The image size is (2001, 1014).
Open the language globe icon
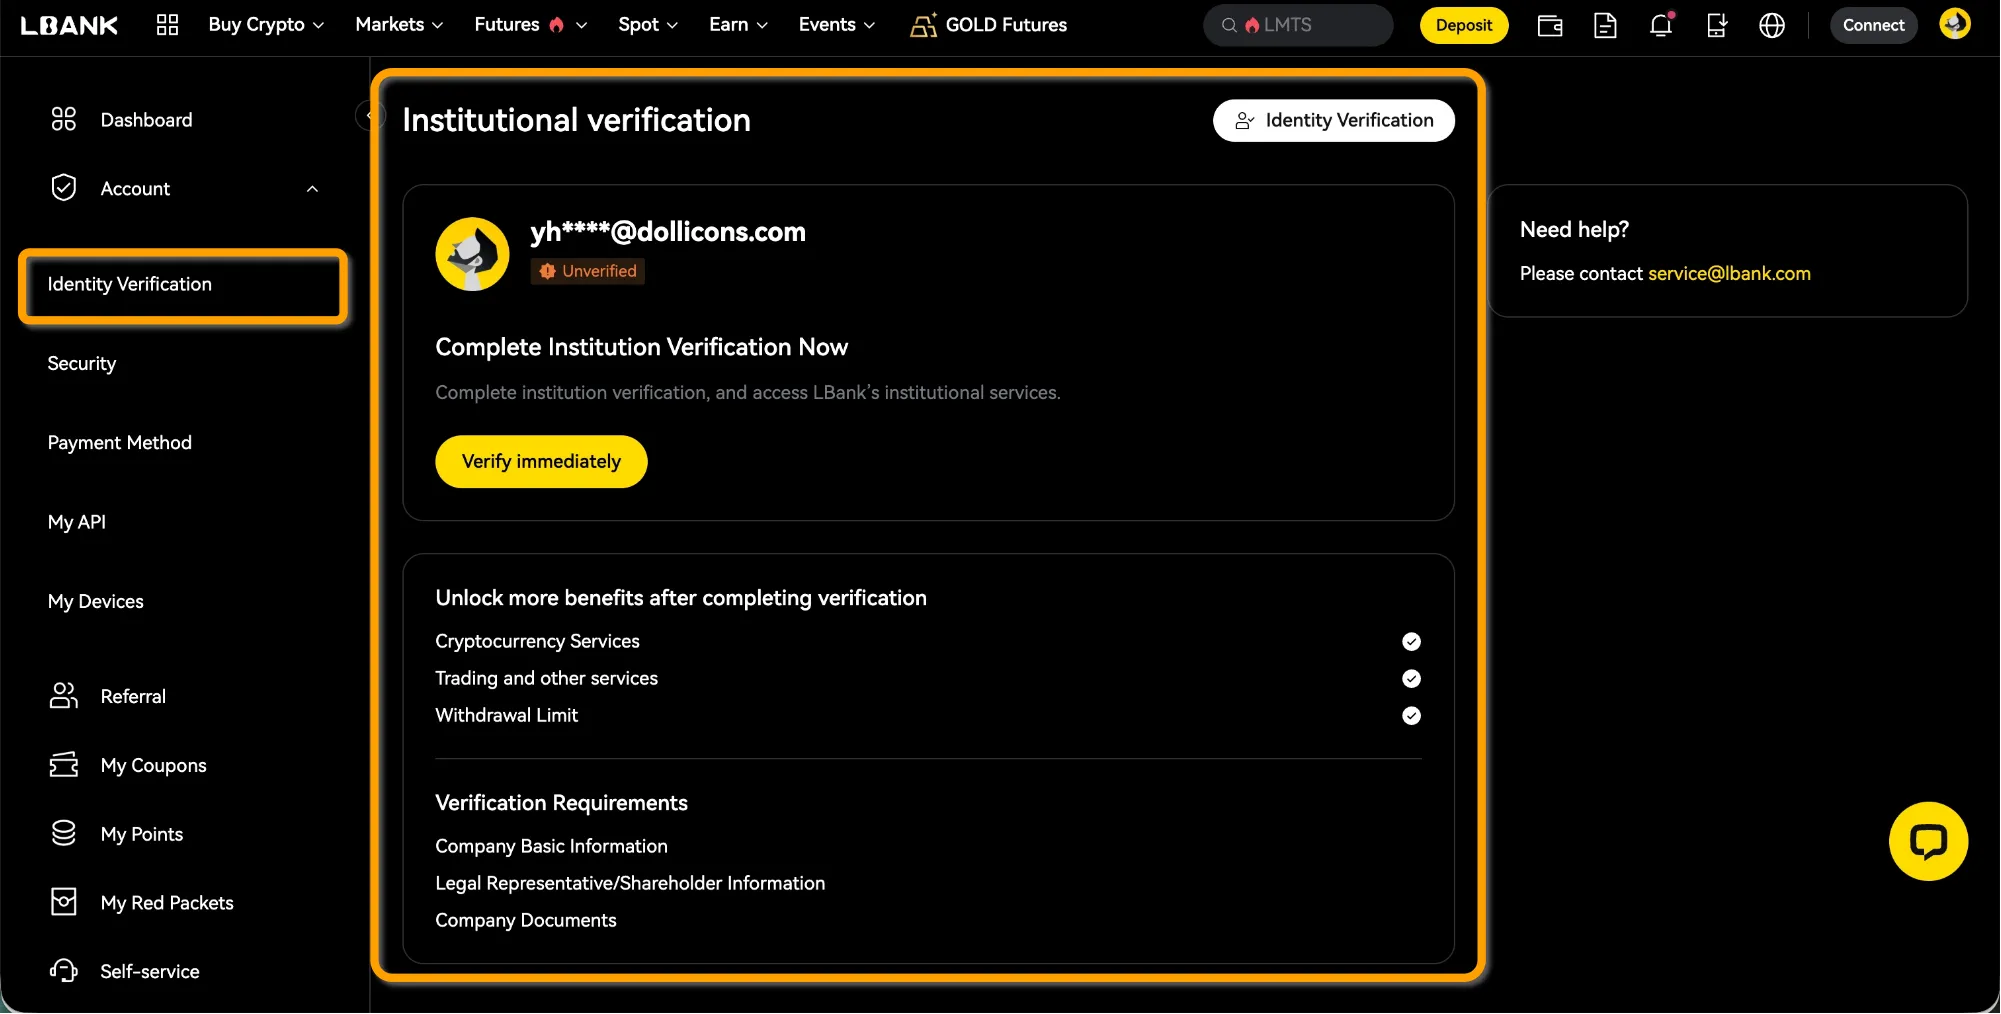tap(1772, 26)
